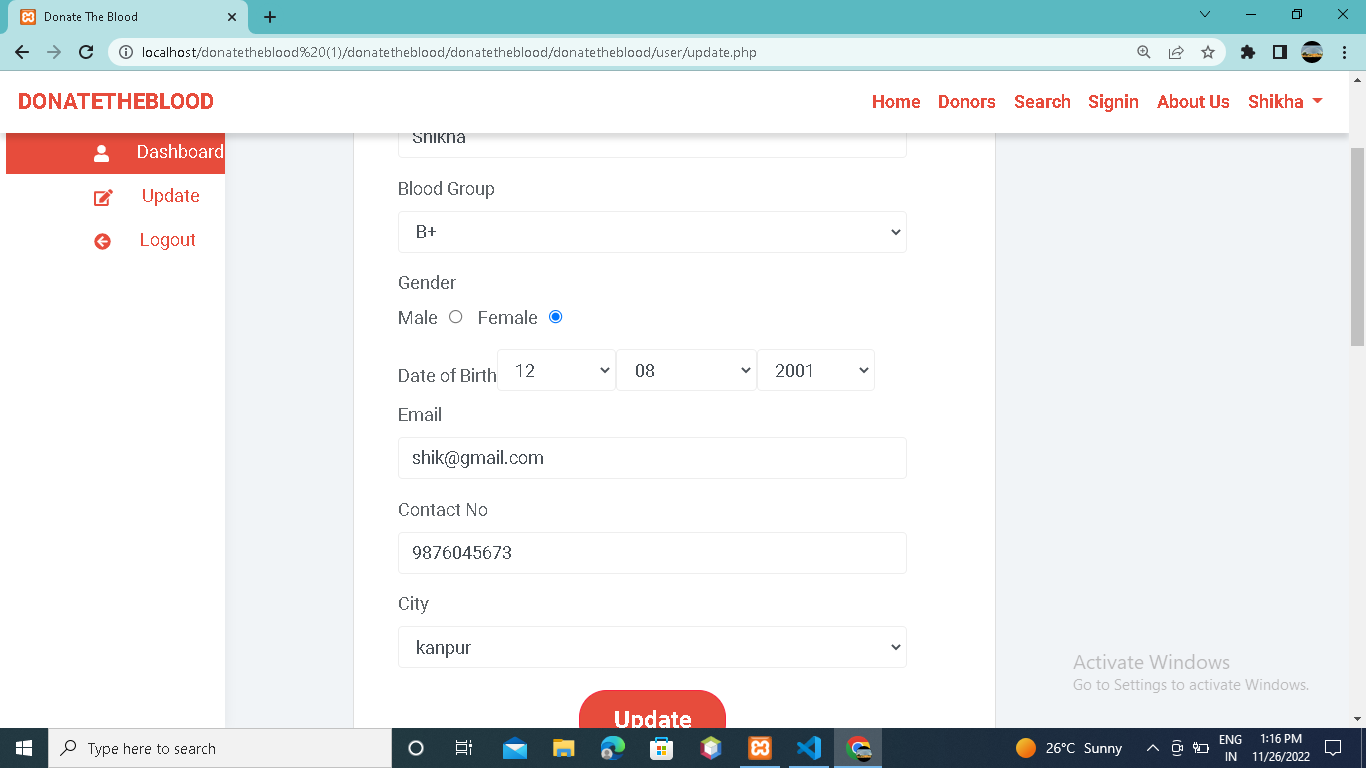Viewport: 1366px width, 768px height.
Task: Open the Blood Group dropdown
Action: tap(652, 232)
